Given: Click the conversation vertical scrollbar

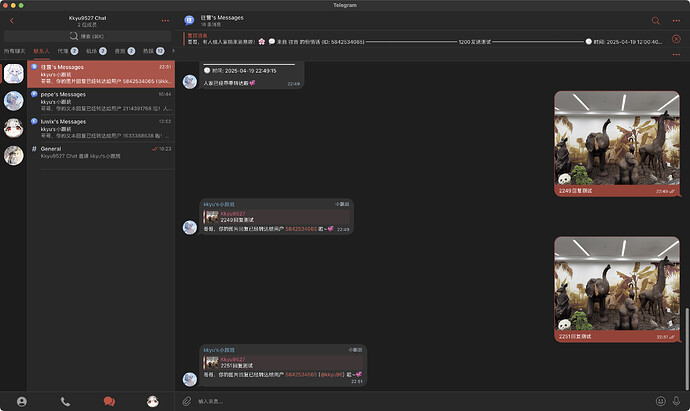Looking at the screenshot, I should pyautogui.click(x=687, y=348).
